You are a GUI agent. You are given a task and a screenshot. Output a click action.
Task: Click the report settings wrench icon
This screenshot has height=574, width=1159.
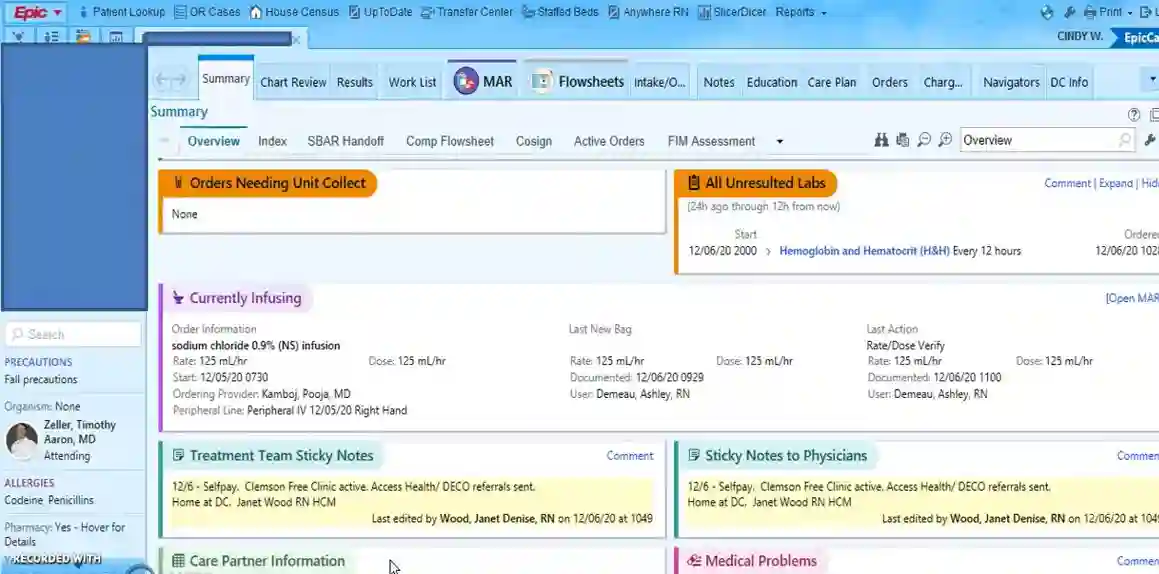[1149, 140]
